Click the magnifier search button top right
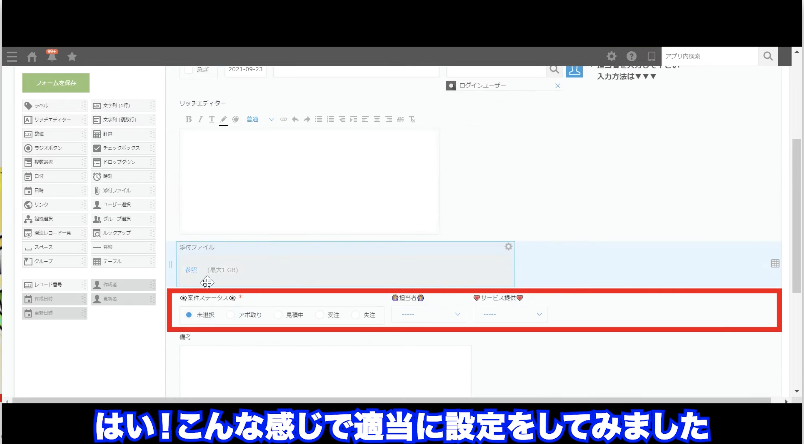The image size is (804, 444). click(x=768, y=56)
